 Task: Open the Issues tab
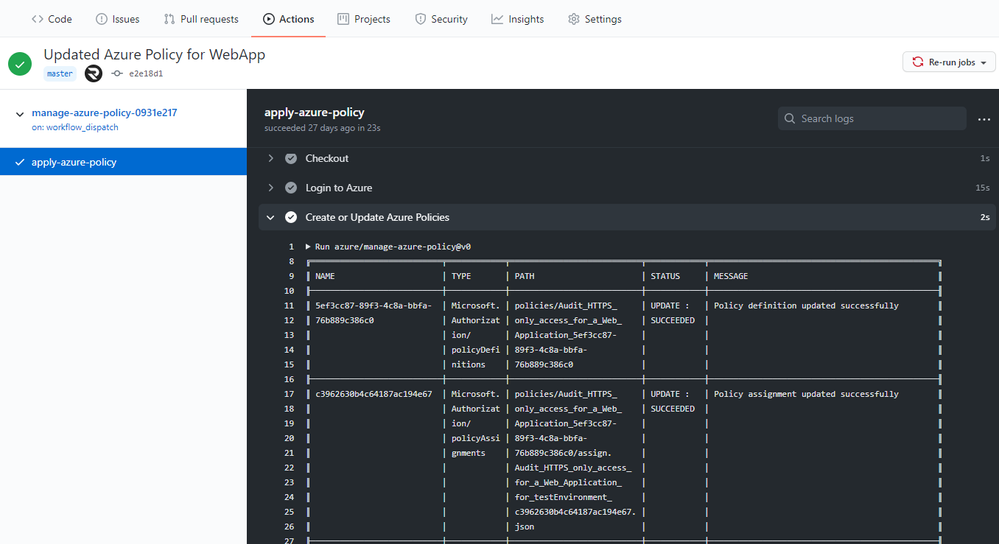pos(117,19)
